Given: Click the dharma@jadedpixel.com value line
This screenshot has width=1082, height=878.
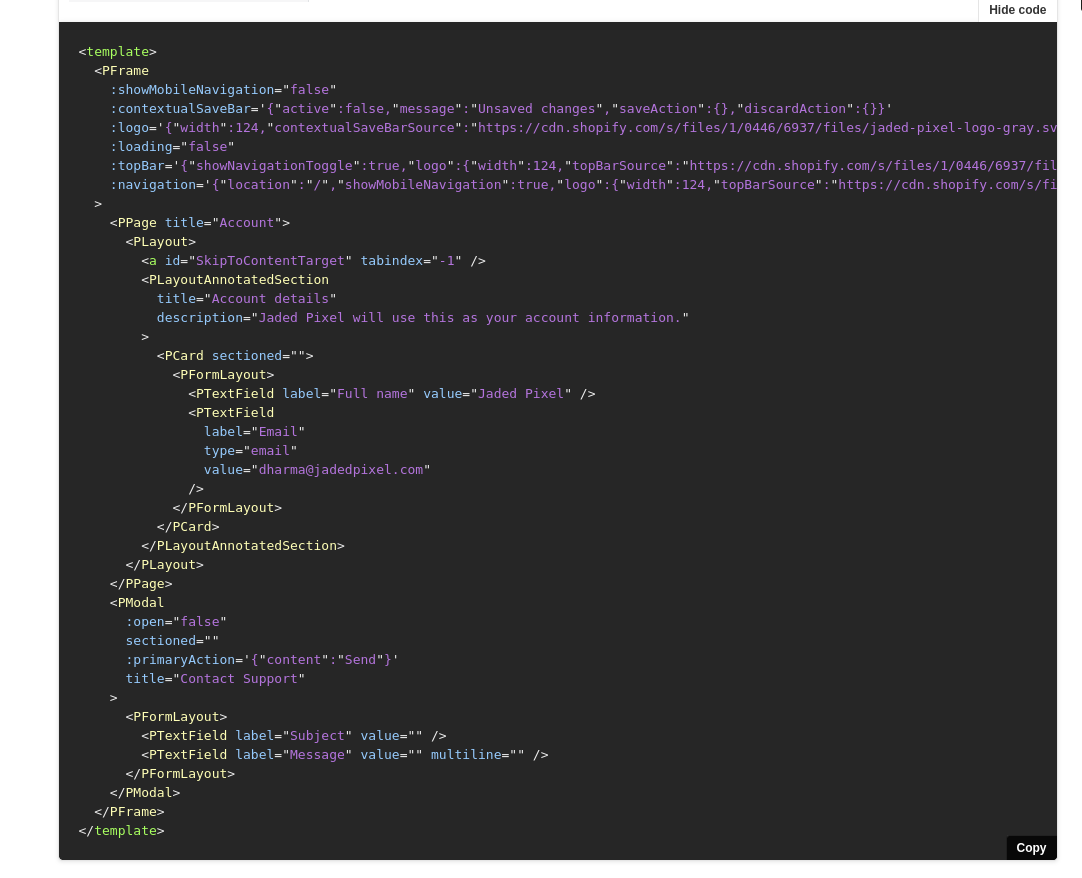Looking at the screenshot, I should click(317, 469).
